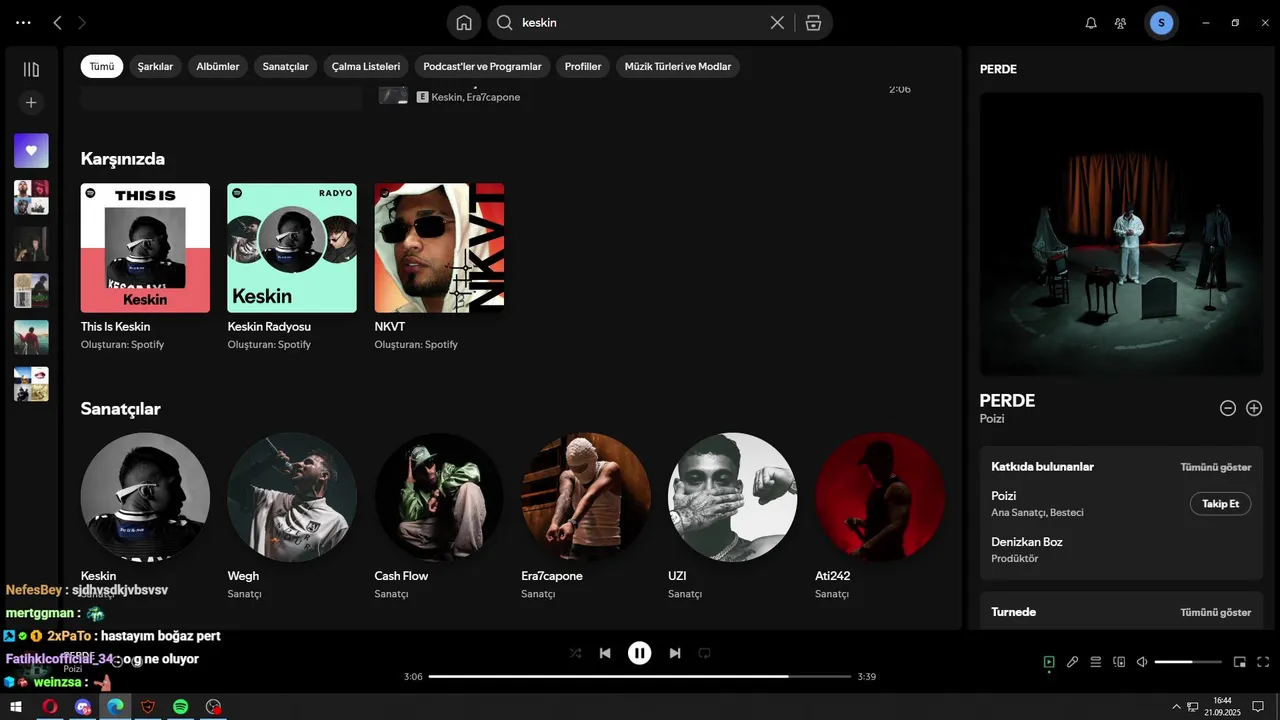Viewport: 1280px width, 720px height.
Task: Go back with the left arrow
Action: coord(57,22)
